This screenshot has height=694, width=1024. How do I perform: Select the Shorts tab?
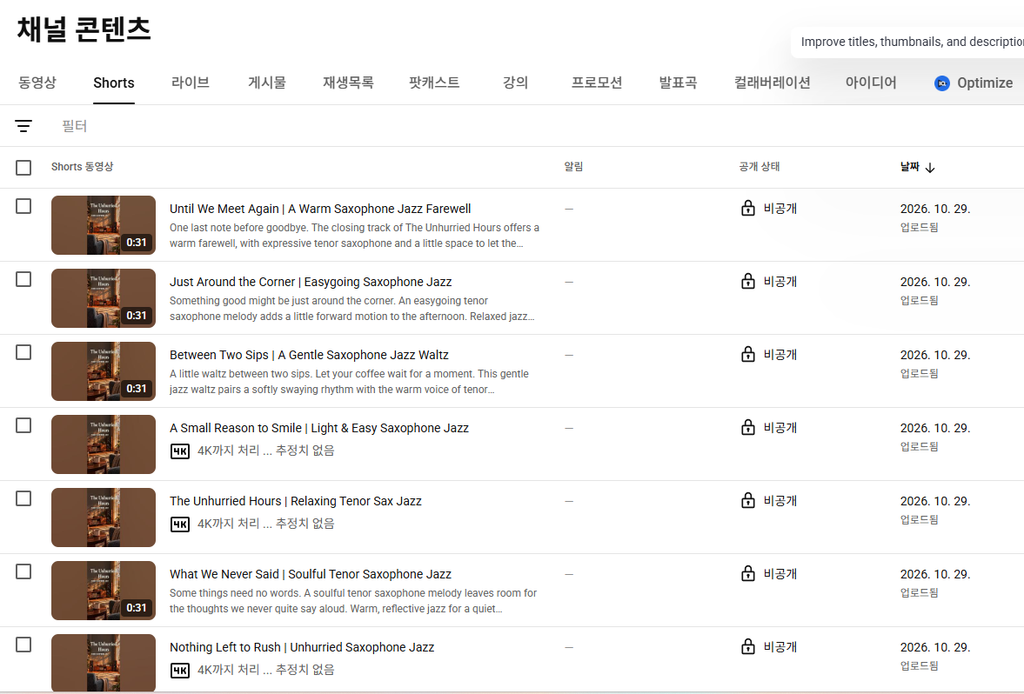[114, 83]
